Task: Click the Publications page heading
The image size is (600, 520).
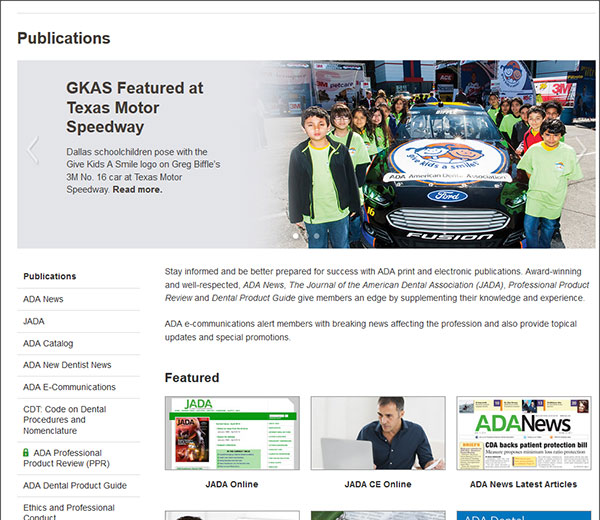Action: click(x=64, y=38)
